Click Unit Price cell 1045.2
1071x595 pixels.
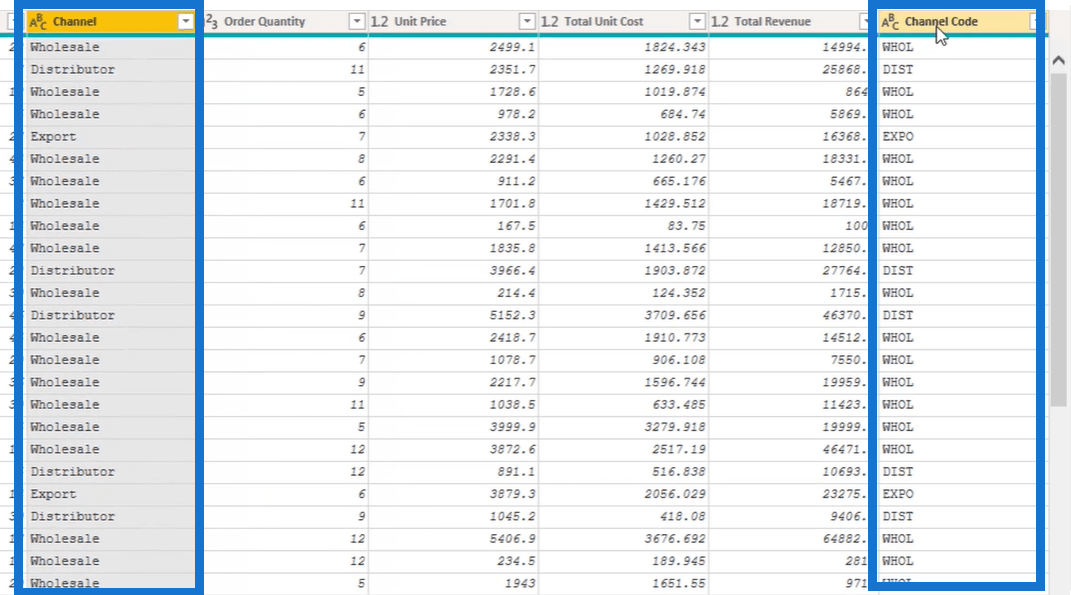point(454,516)
